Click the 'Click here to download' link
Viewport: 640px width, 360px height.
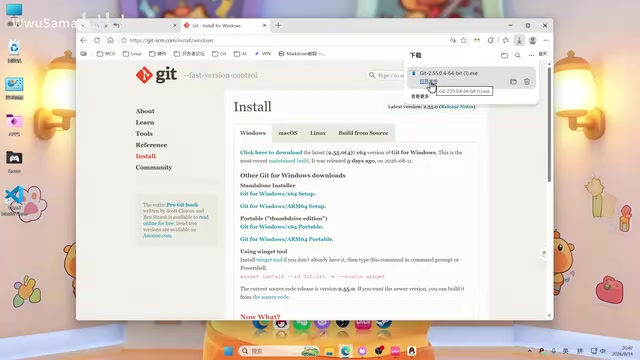(271, 152)
